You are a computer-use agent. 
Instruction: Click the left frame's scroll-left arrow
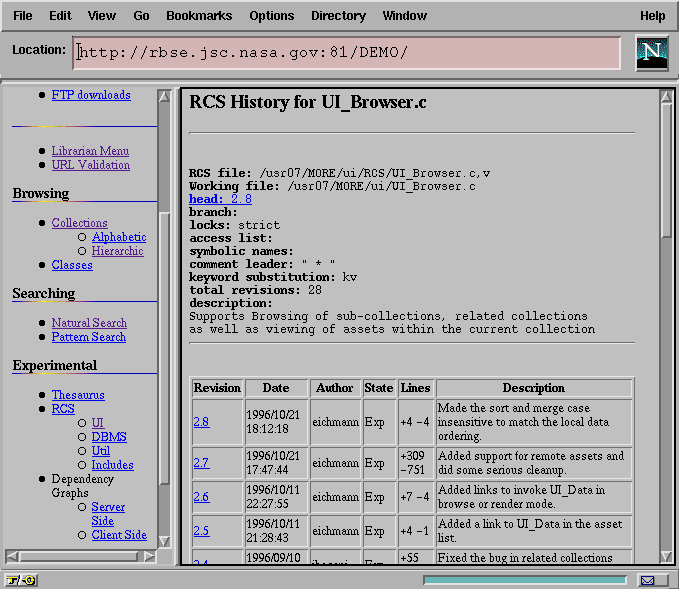coord(12,556)
